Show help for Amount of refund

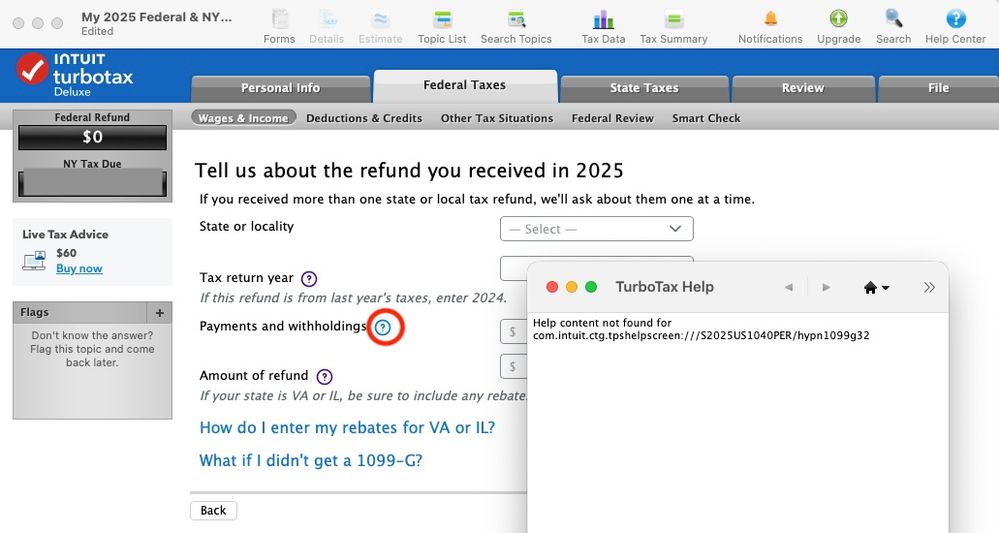pos(324,376)
